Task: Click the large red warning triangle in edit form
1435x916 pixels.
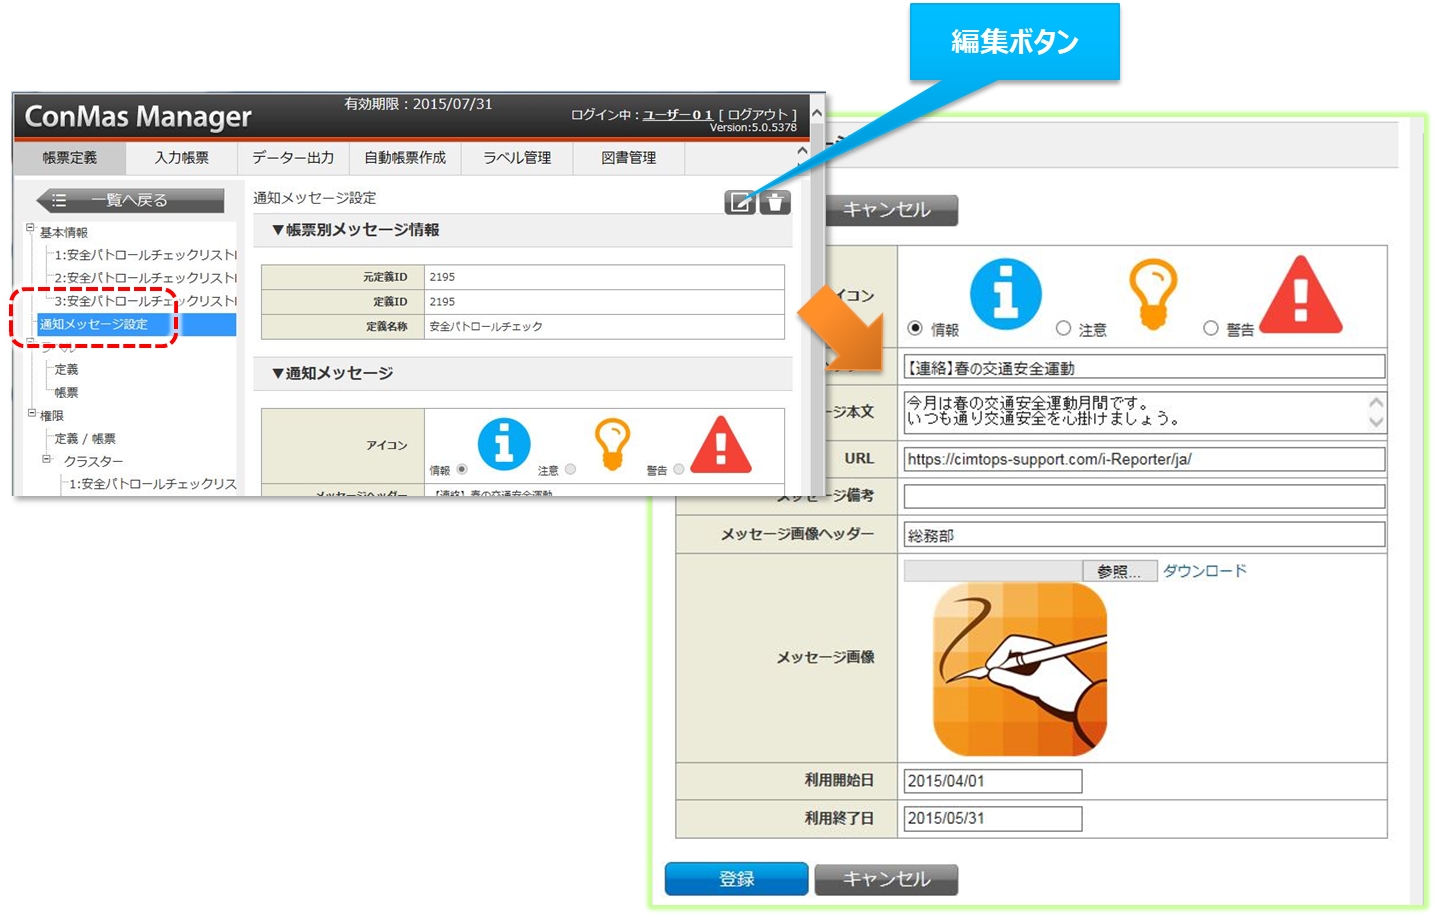Action: (x=1301, y=295)
